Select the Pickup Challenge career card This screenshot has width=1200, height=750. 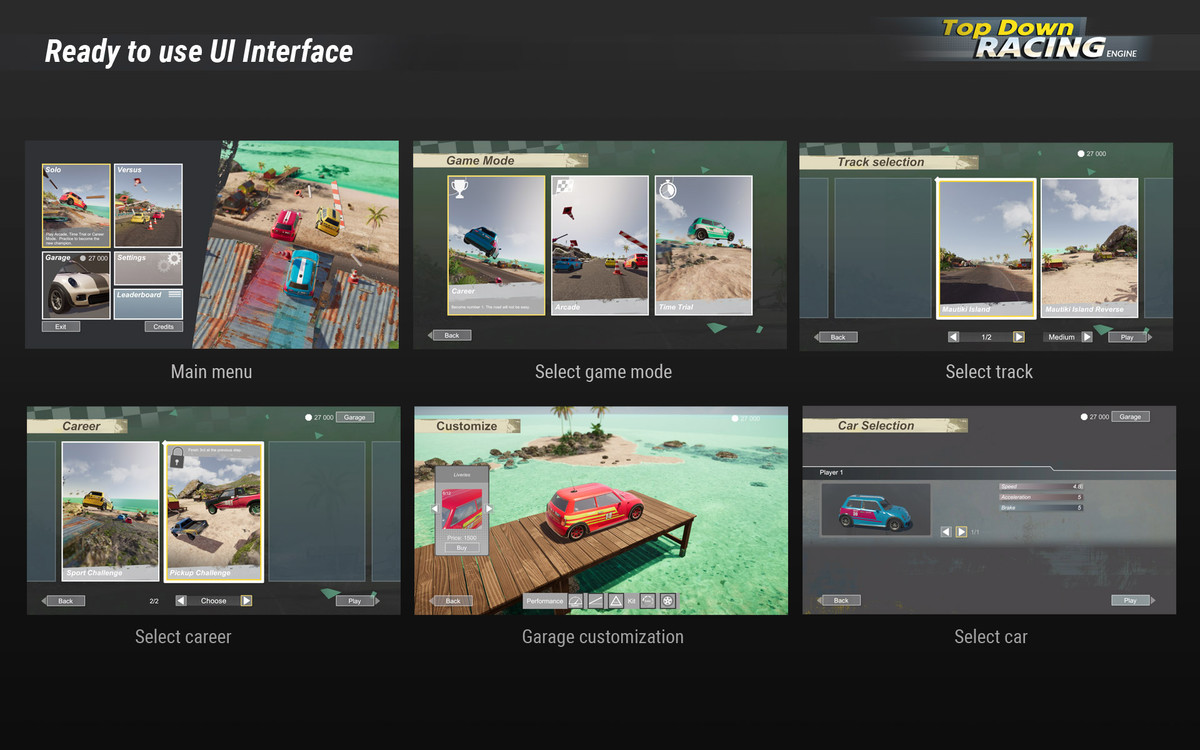(214, 512)
